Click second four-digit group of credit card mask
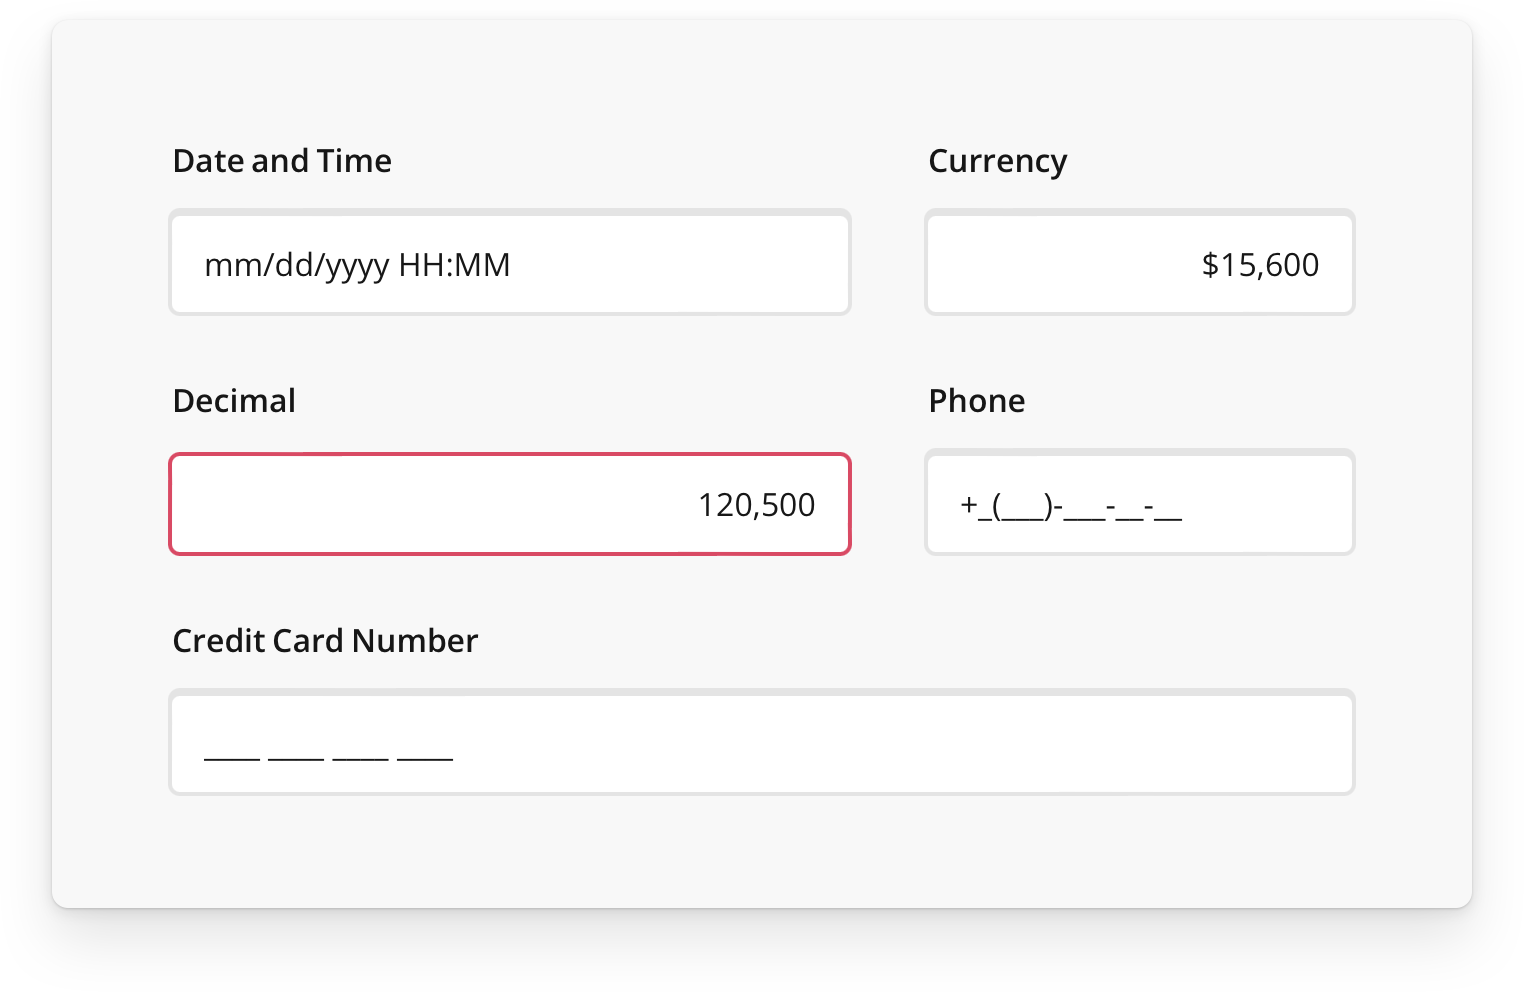Viewport: 1524px width, 992px height. (x=296, y=755)
